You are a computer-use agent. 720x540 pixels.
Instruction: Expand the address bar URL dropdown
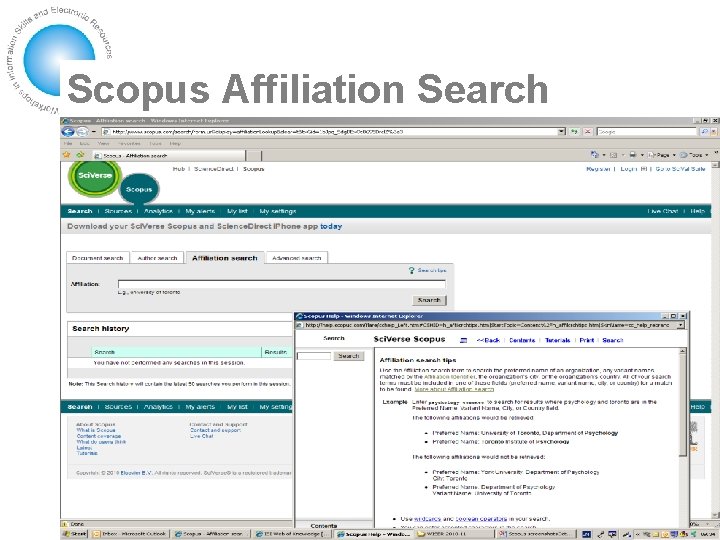coord(561,132)
